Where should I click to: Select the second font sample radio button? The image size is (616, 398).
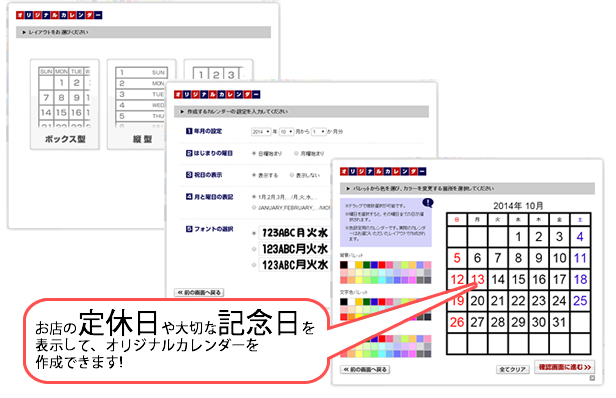click(x=254, y=249)
